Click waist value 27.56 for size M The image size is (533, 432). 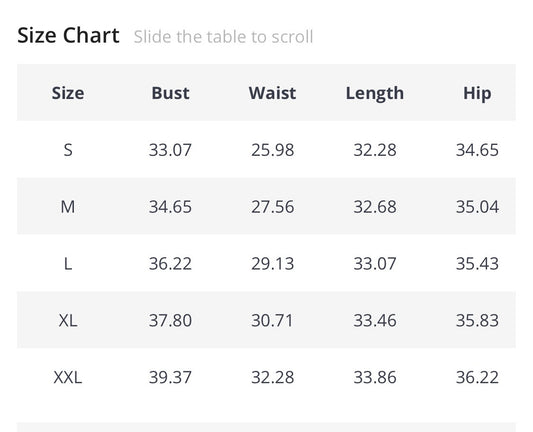273,207
